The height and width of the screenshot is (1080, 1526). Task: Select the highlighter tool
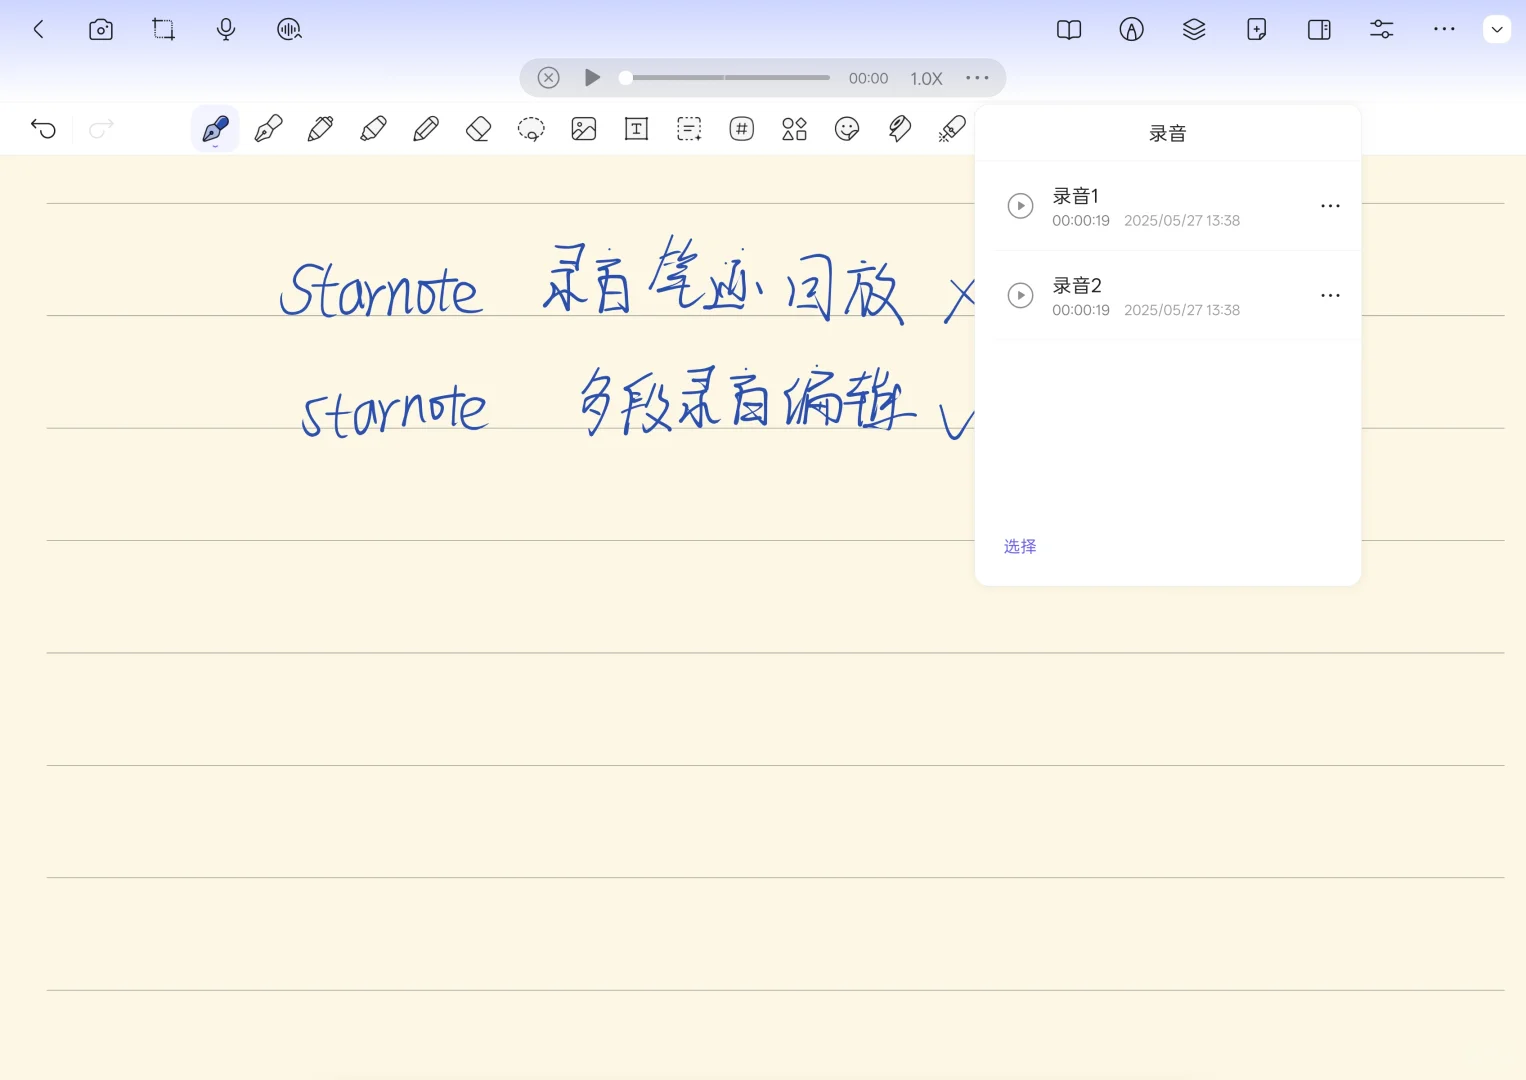tap(373, 129)
